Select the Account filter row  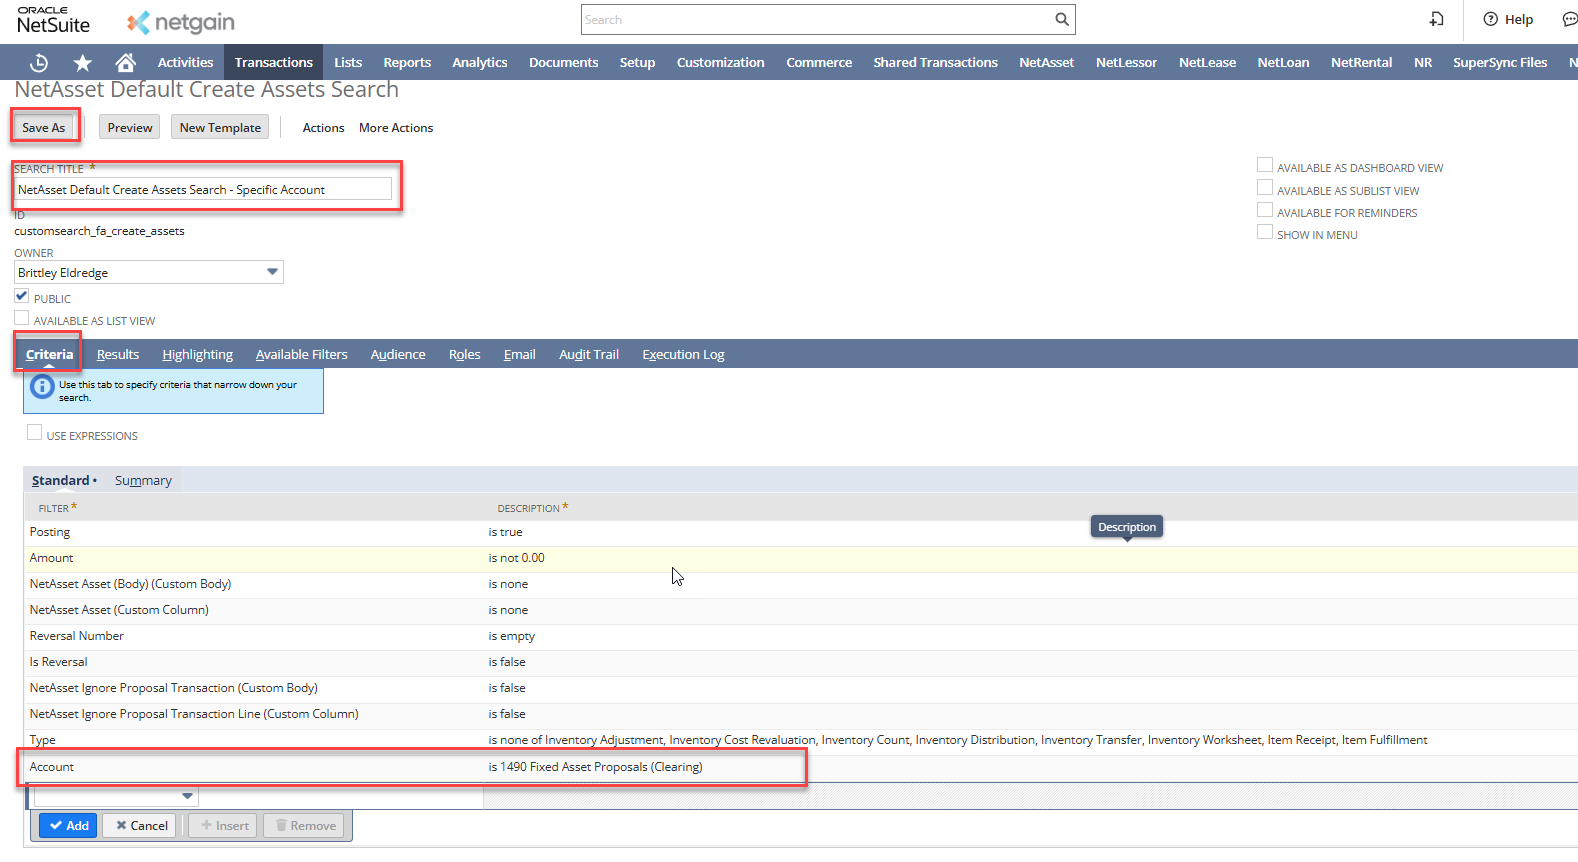pyautogui.click(x=52, y=767)
